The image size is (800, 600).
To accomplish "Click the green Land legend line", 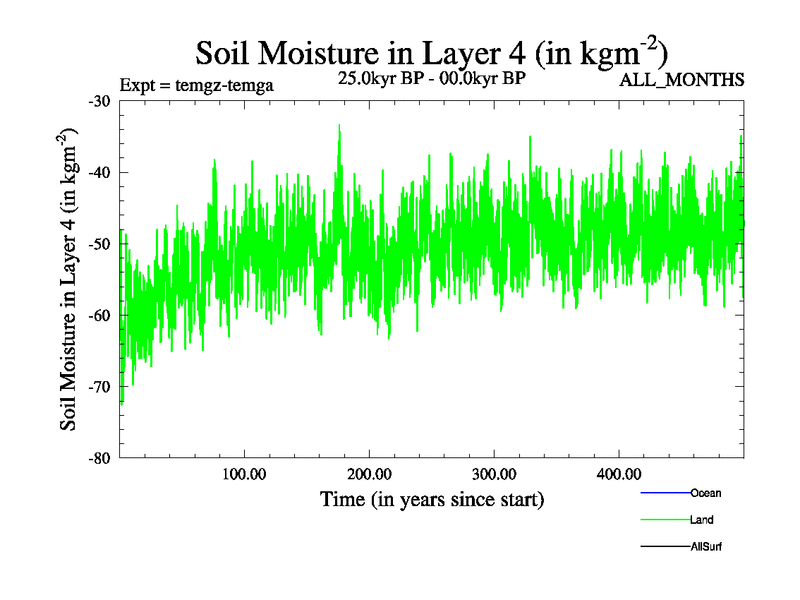I will click(664, 520).
